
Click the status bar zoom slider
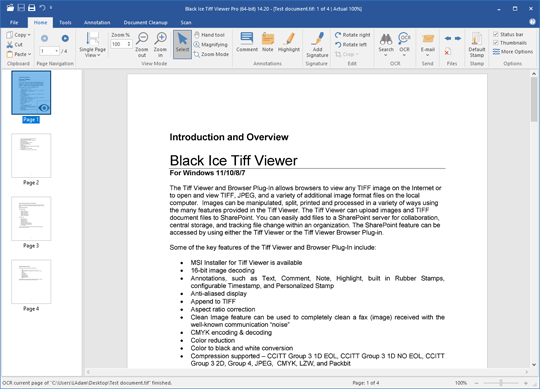tap(501, 383)
